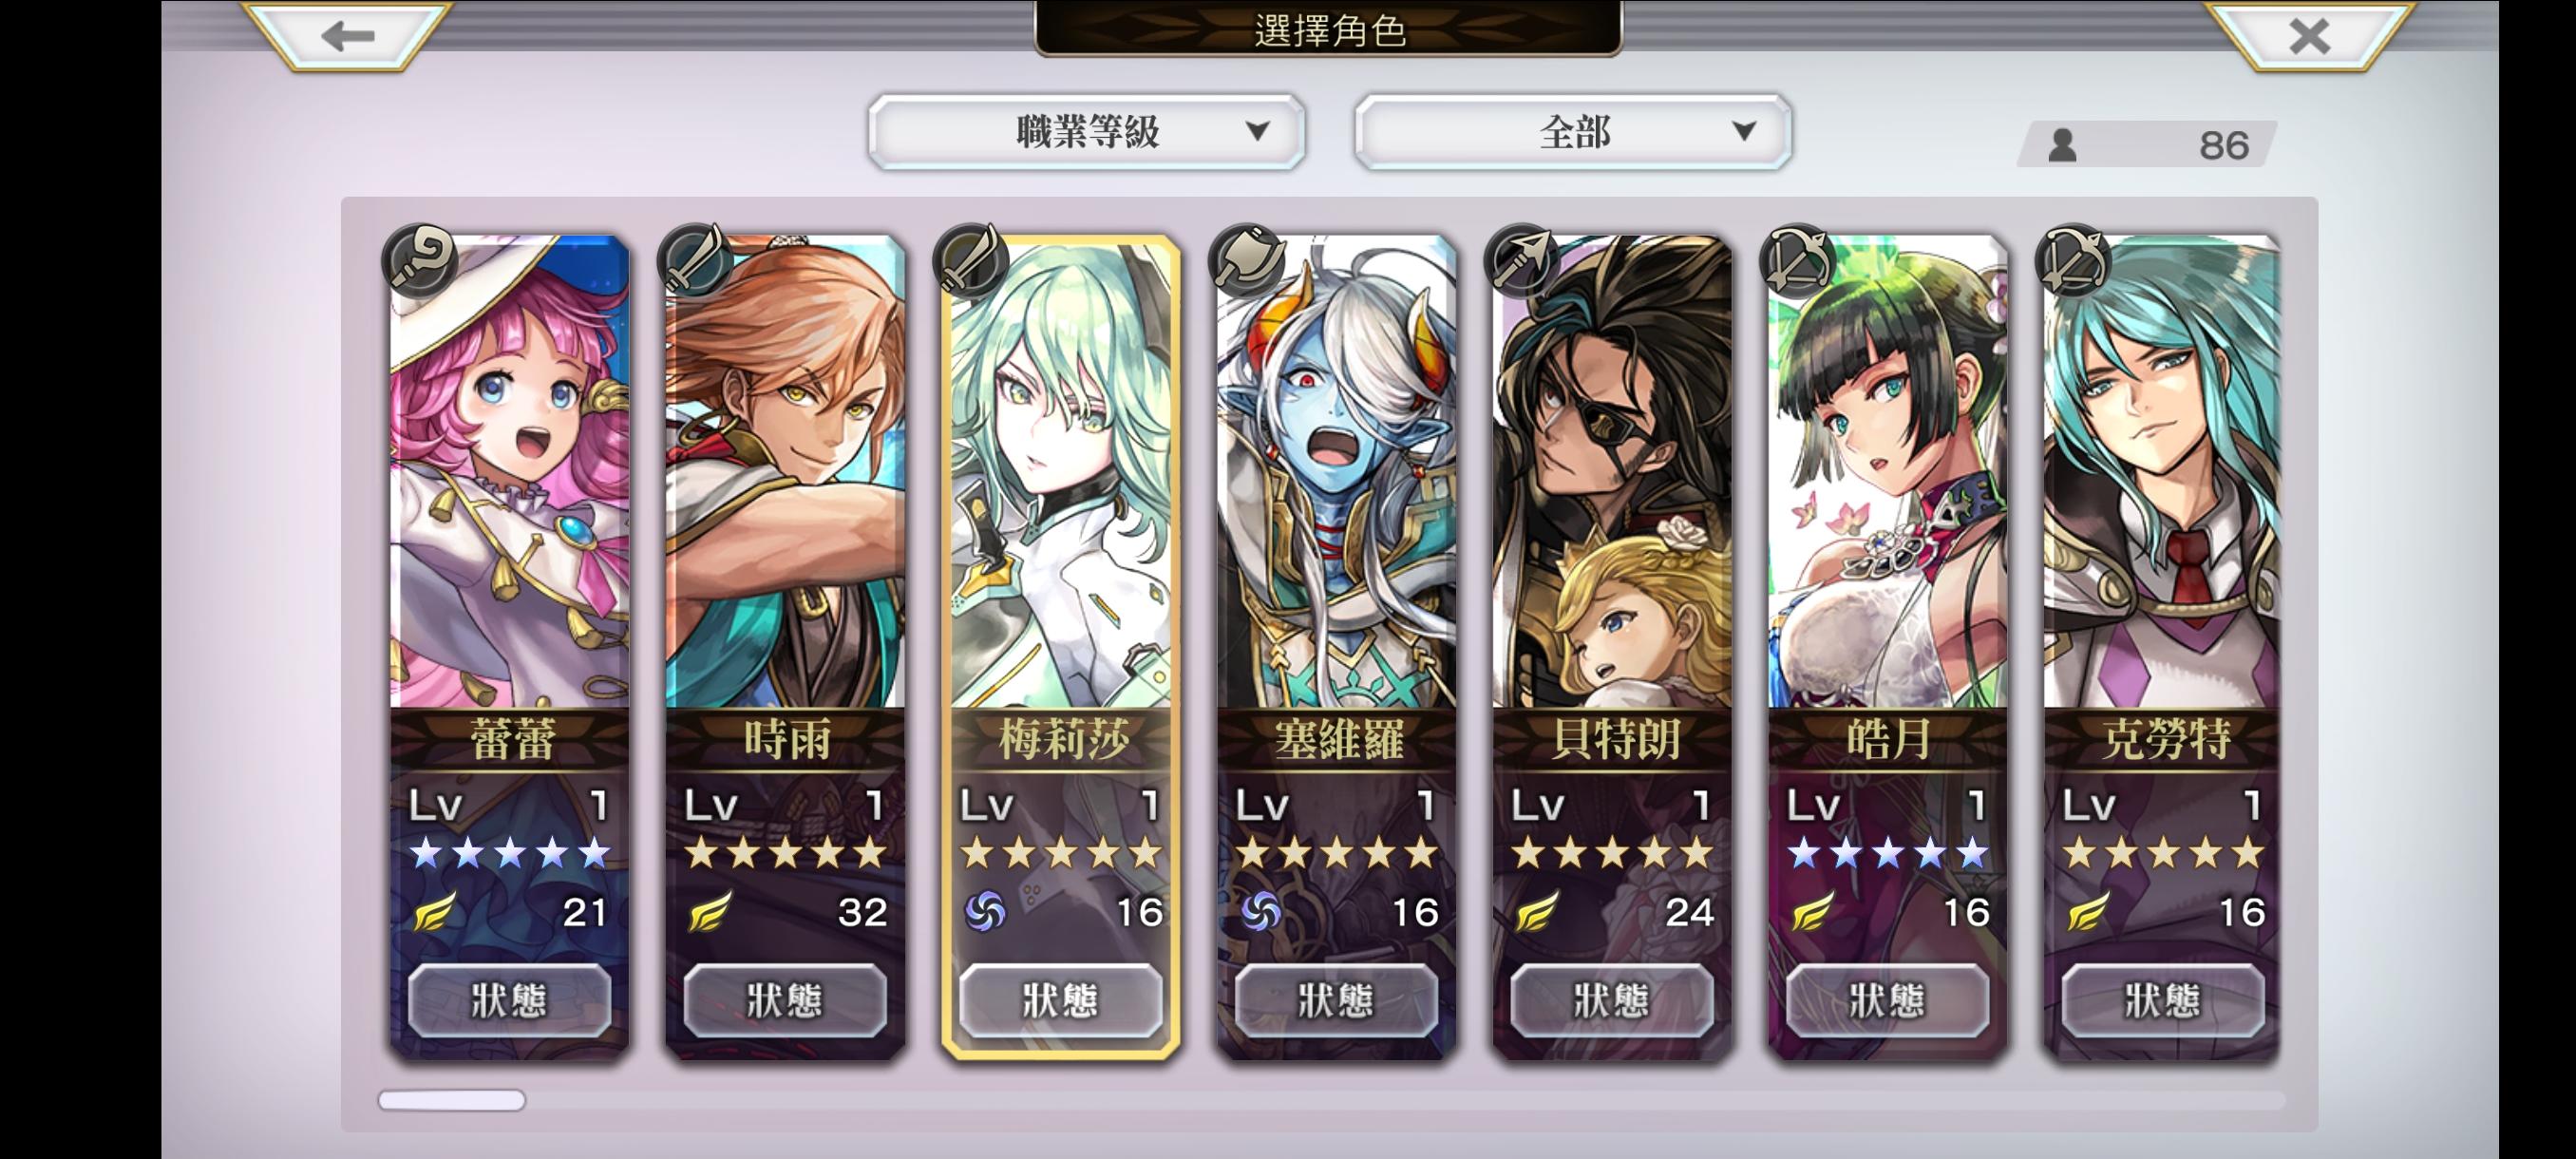Click the arrow of the 職業等級 dropdown
2576x1159 pixels.
coord(1258,131)
